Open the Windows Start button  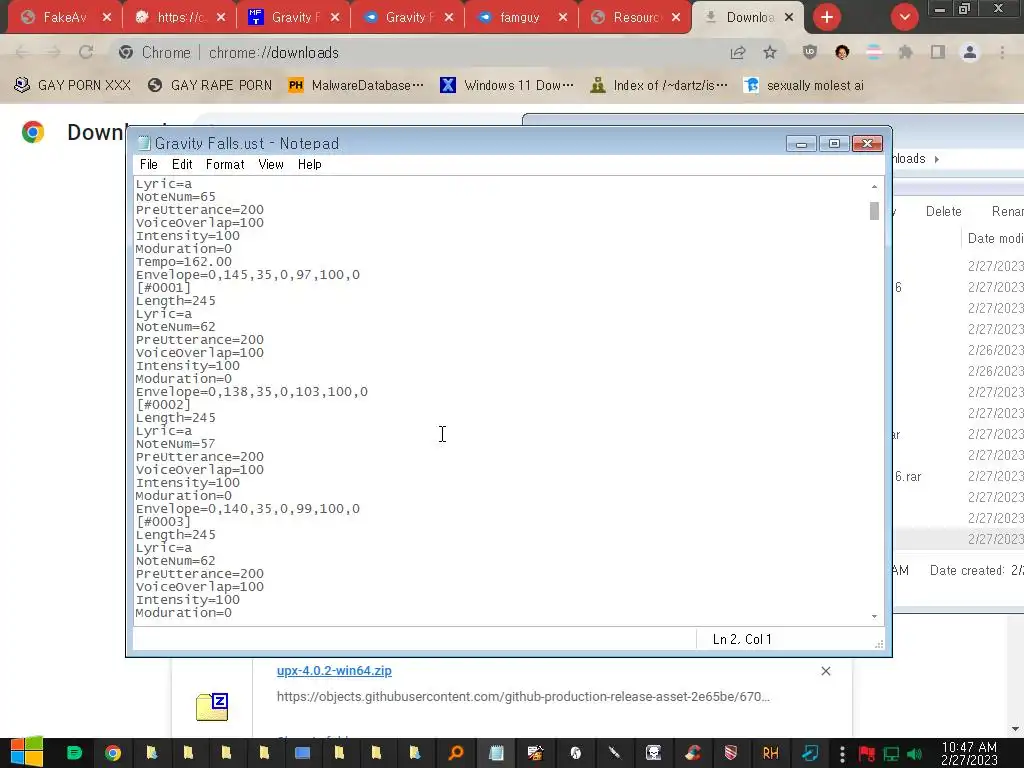click(26, 752)
